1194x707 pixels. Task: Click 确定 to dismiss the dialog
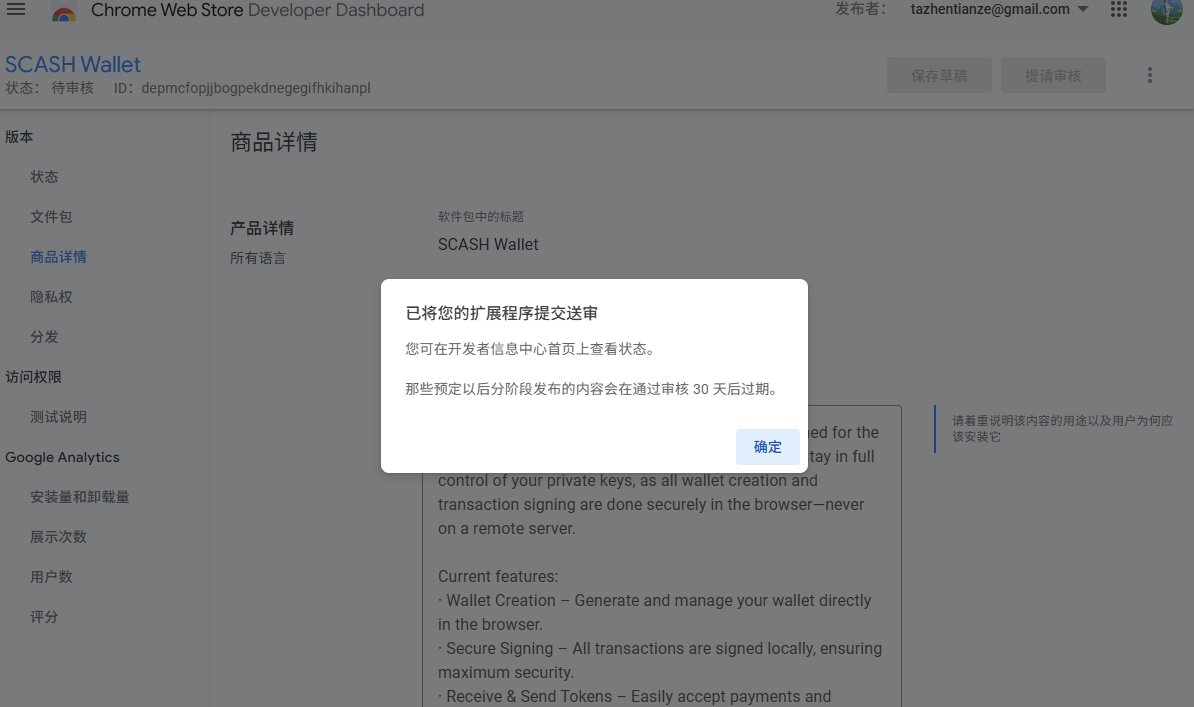[x=768, y=446]
